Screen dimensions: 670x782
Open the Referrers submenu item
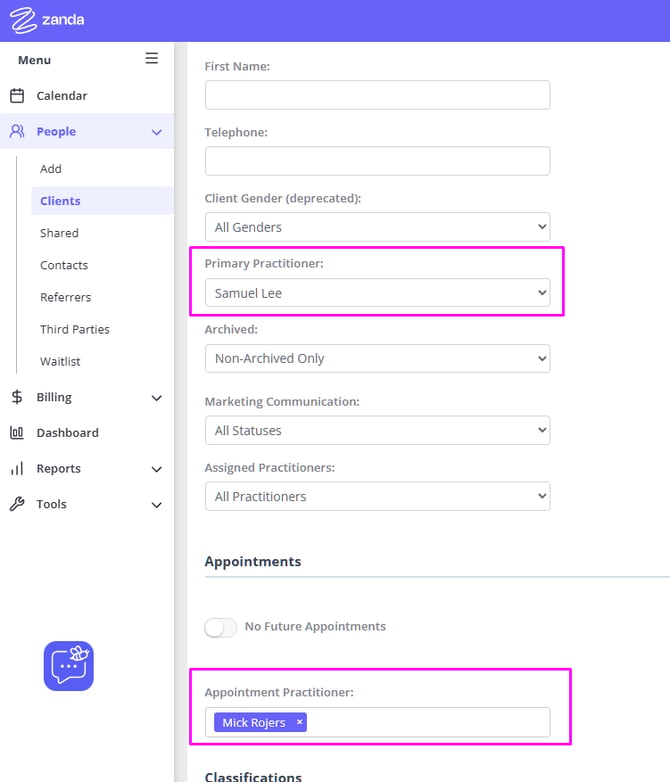(x=65, y=297)
